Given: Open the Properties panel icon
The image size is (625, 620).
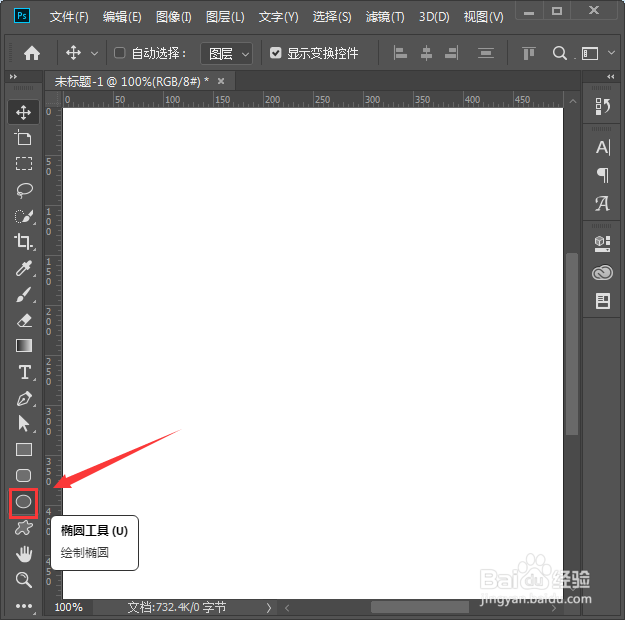Looking at the screenshot, I should pyautogui.click(x=602, y=301).
